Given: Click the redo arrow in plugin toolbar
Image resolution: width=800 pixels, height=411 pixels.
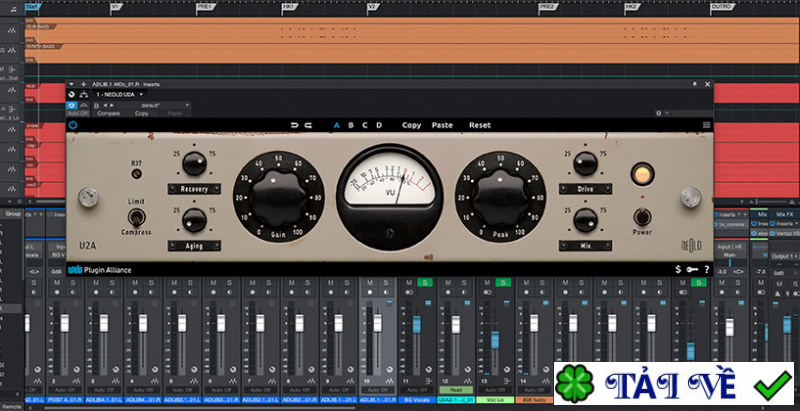Looking at the screenshot, I should 308,125.
